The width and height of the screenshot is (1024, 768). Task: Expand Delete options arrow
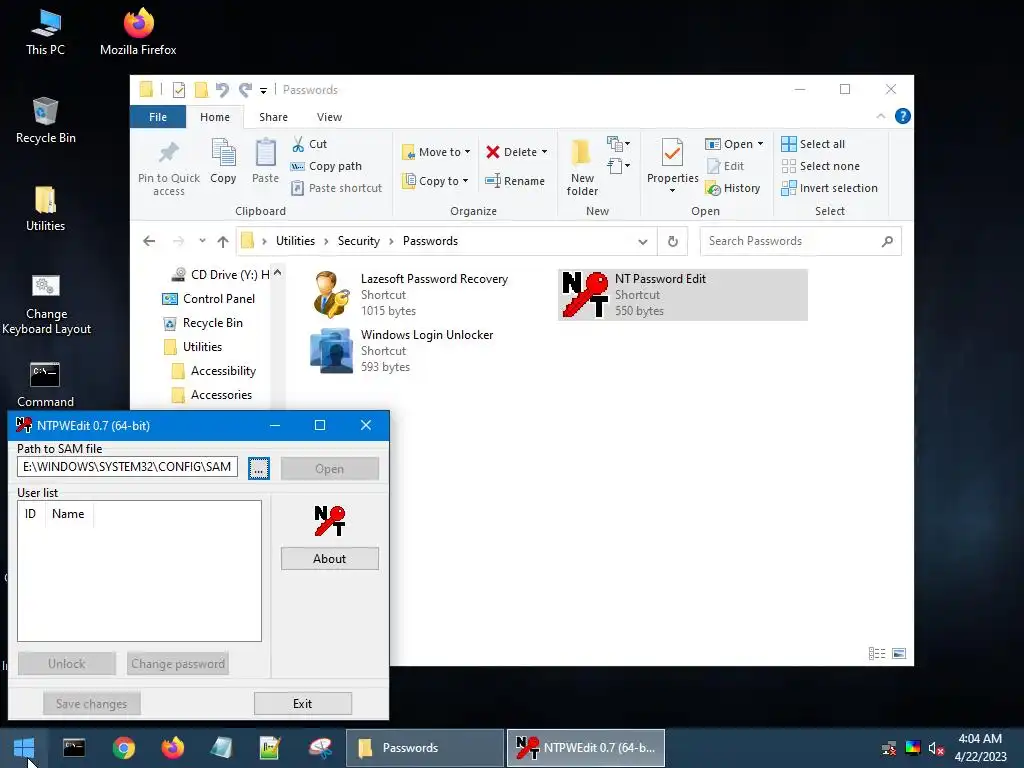pyautogui.click(x=544, y=152)
